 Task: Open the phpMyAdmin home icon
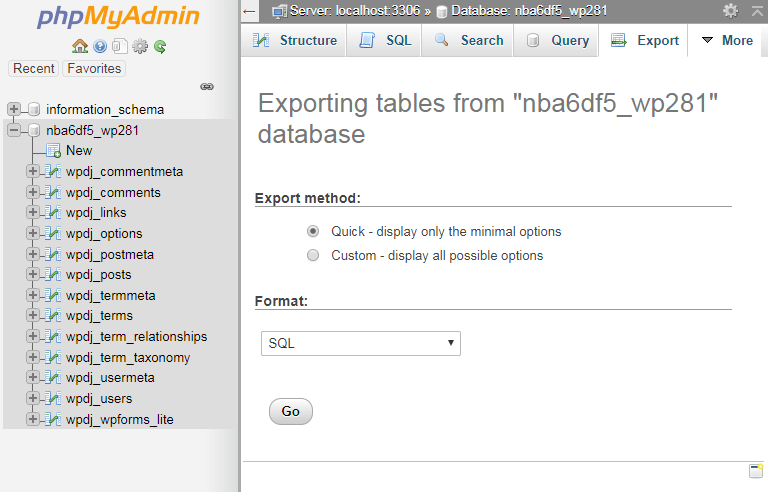[80, 47]
